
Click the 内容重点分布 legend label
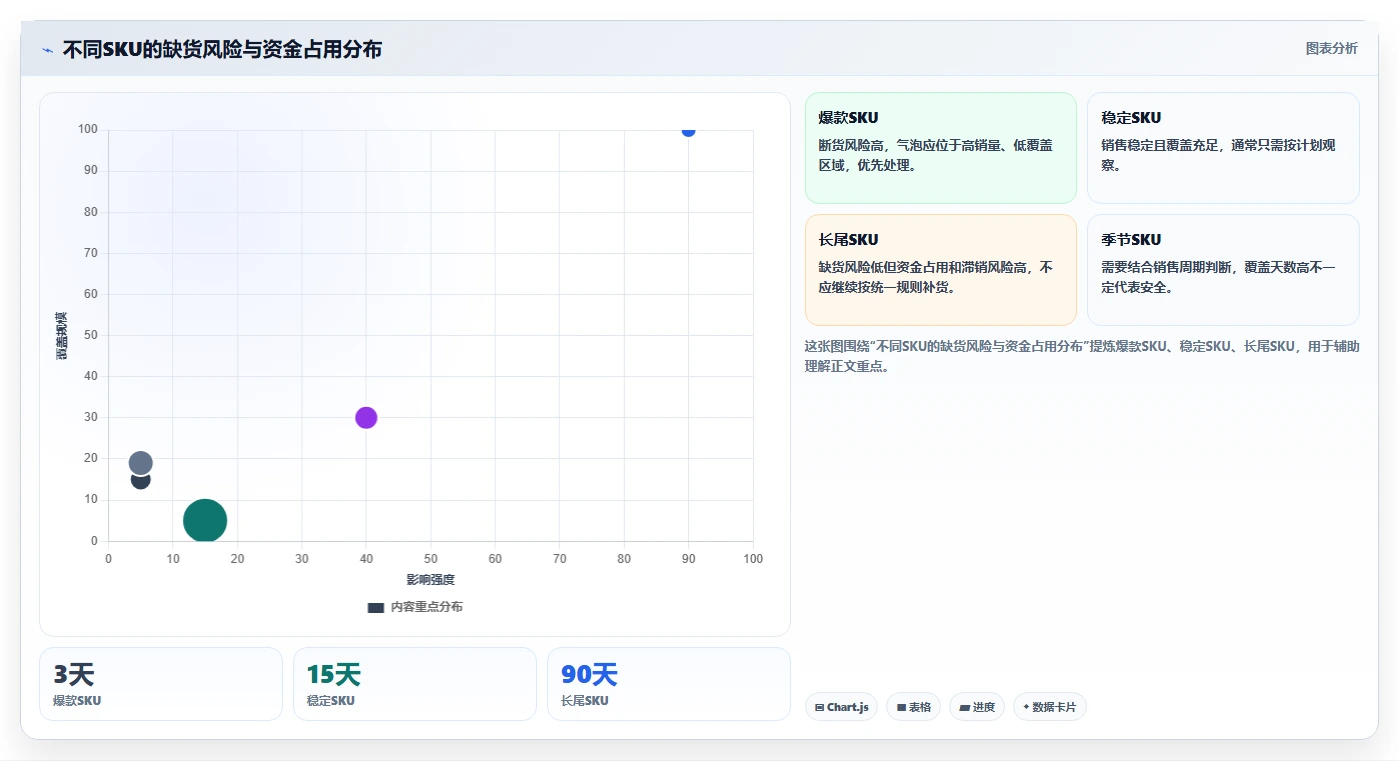tap(427, 607)
